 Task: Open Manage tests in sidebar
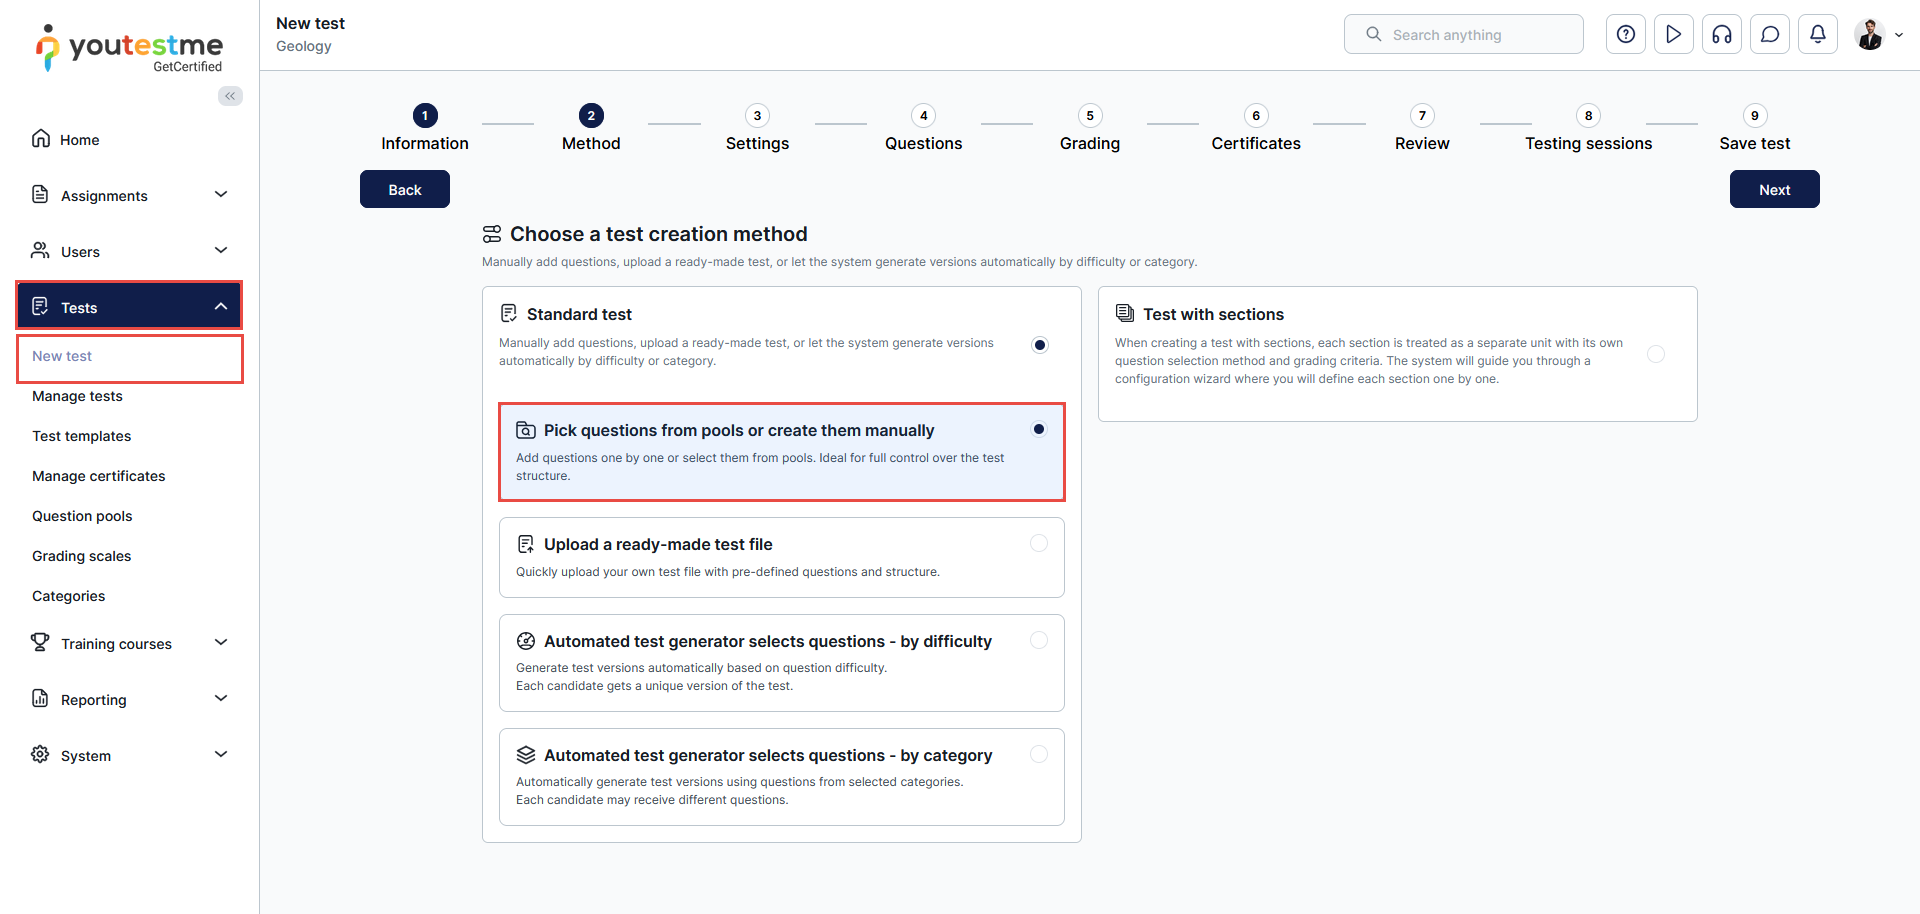[x=77, y=396]
